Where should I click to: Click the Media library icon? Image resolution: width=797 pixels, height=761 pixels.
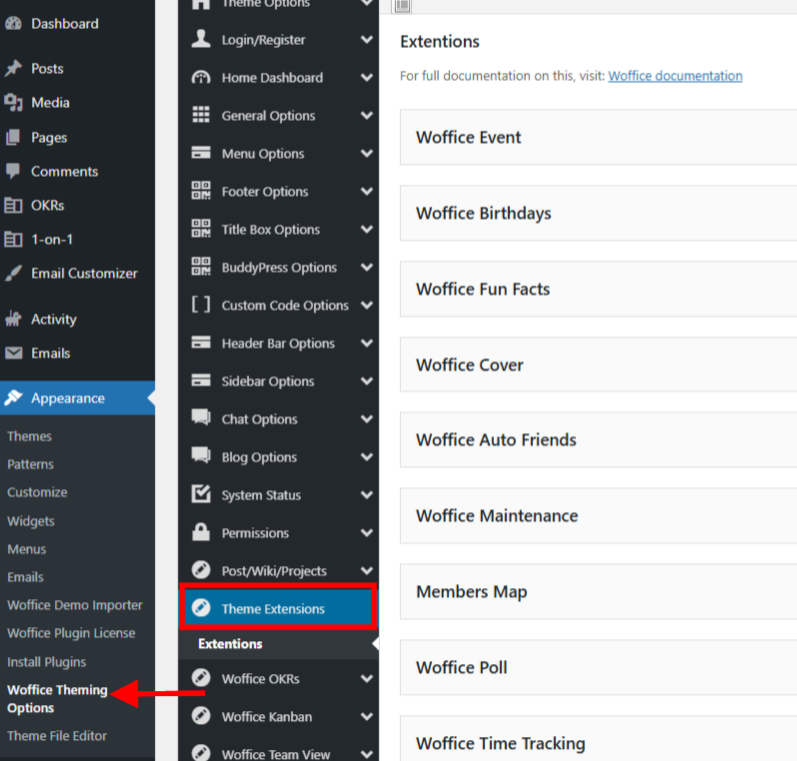(x=13, y=102)
